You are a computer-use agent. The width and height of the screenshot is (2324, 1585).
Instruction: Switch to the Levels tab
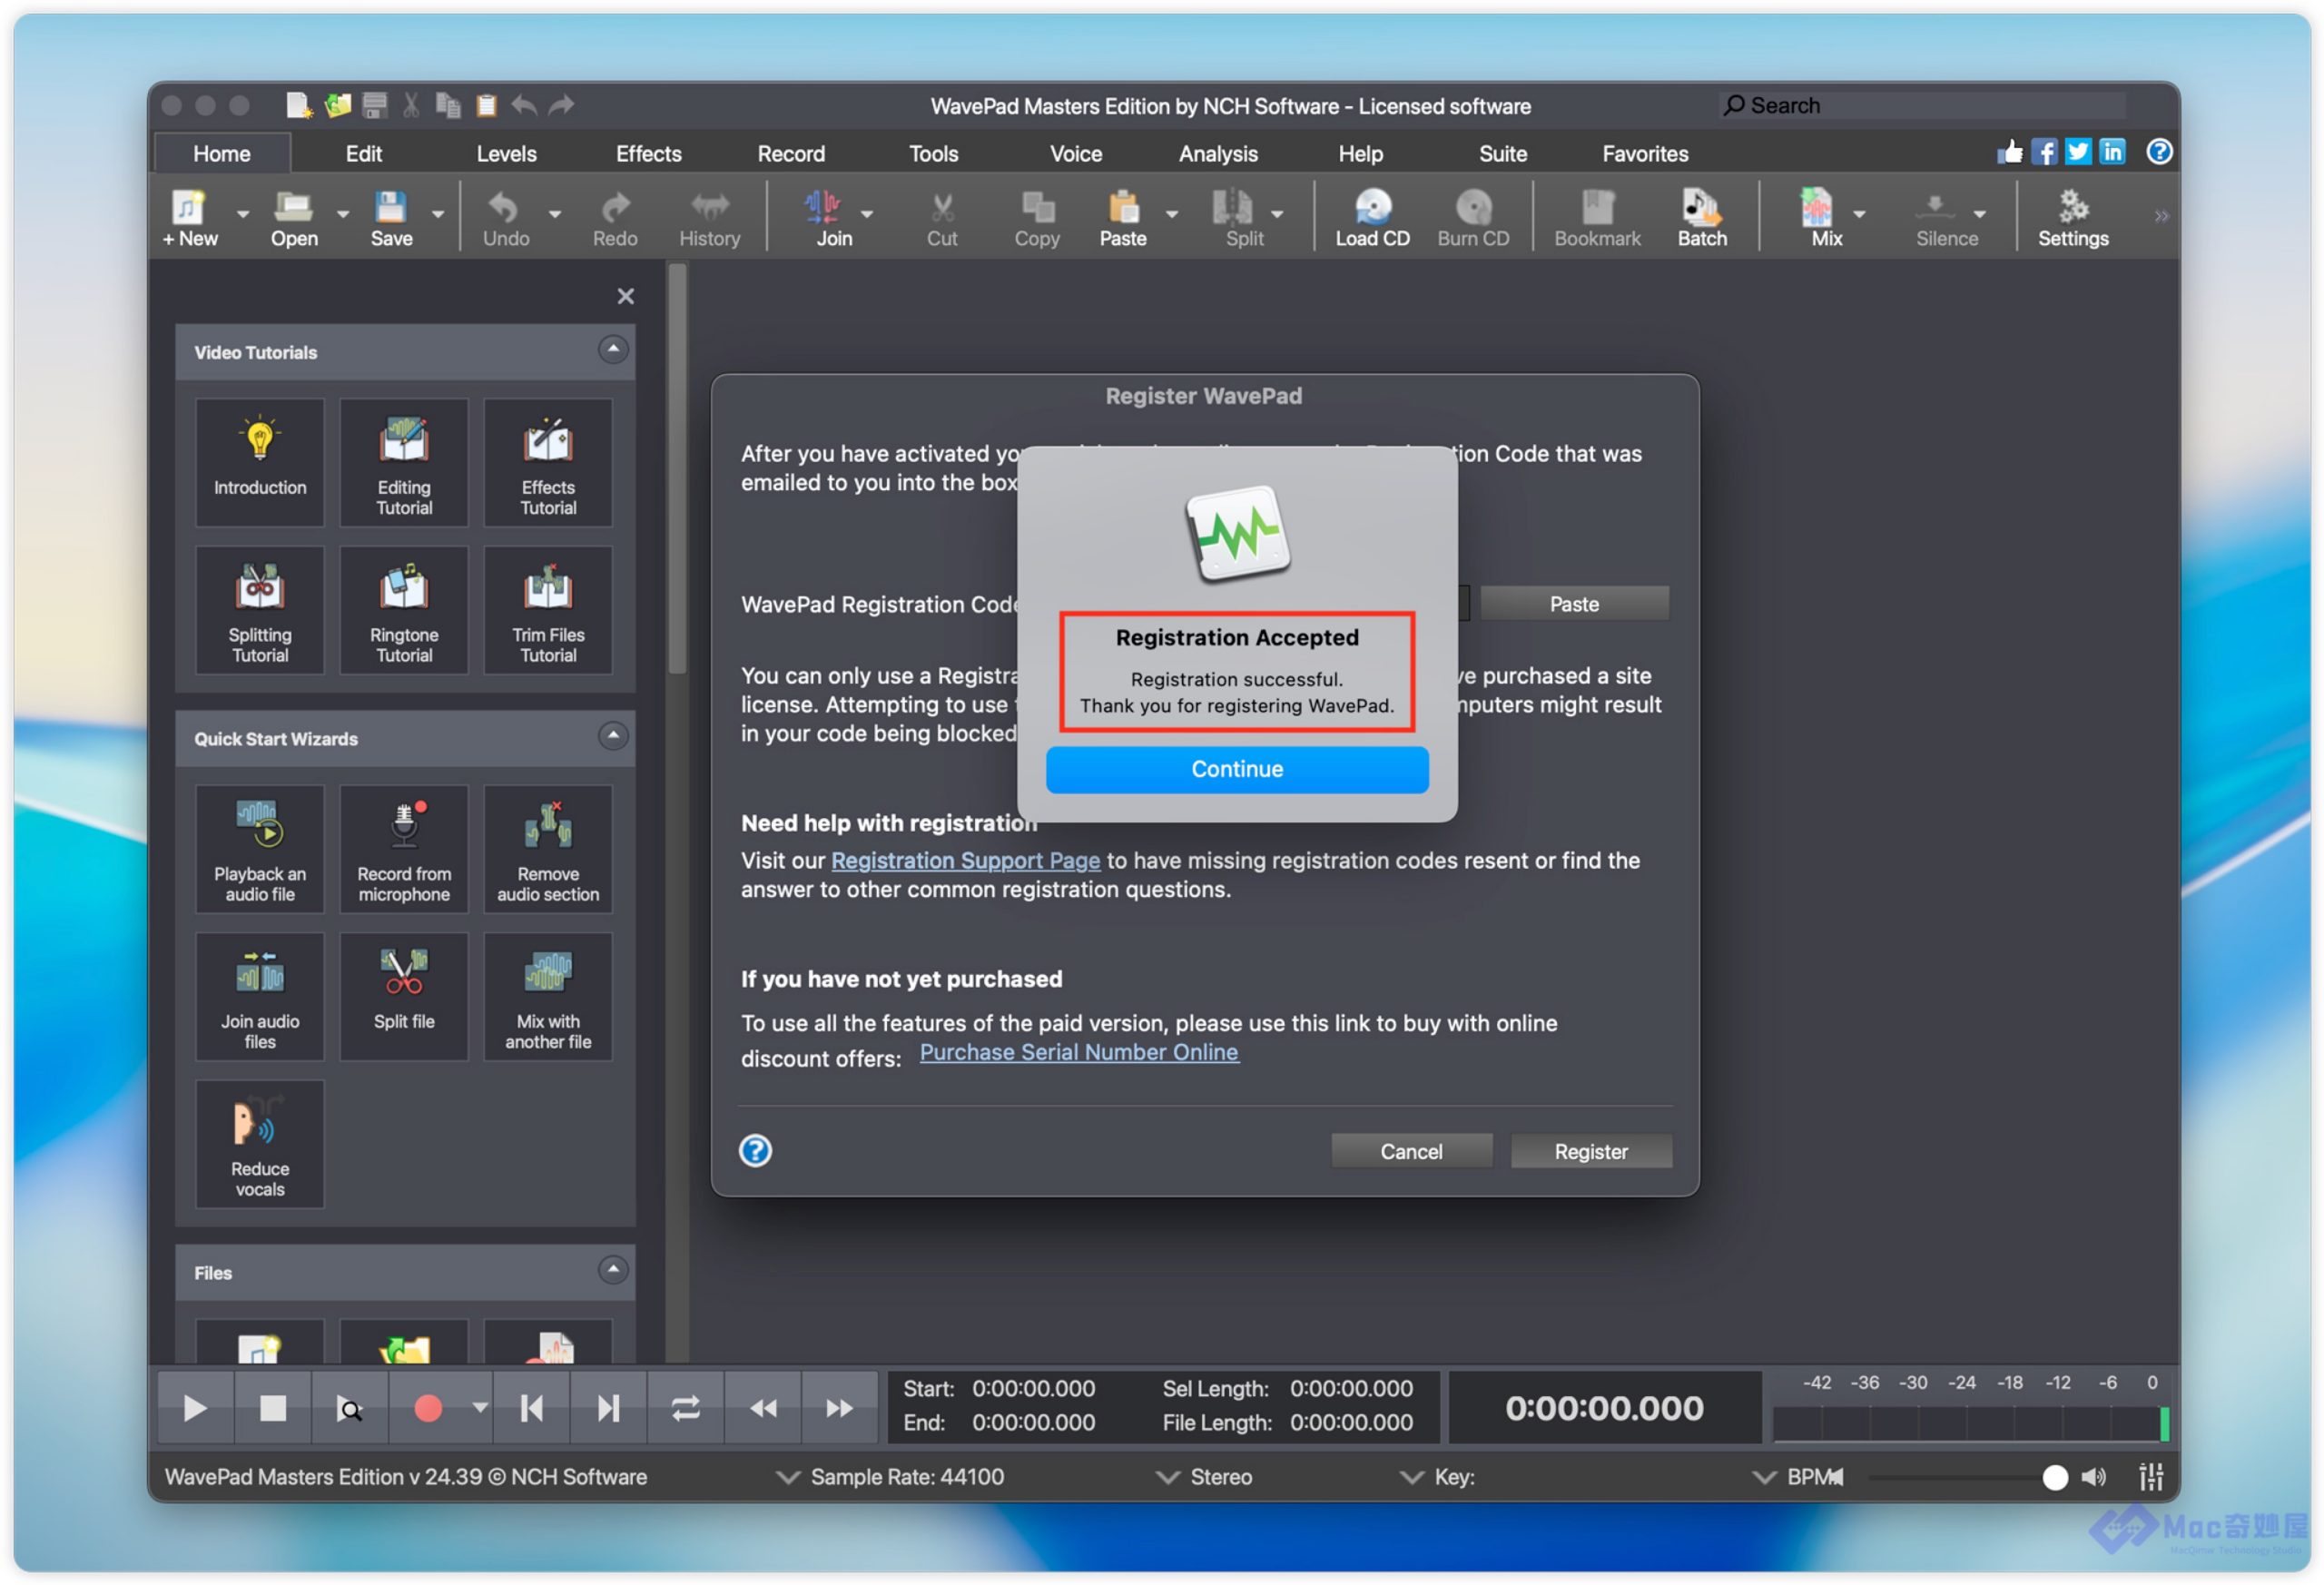(506, 154)
